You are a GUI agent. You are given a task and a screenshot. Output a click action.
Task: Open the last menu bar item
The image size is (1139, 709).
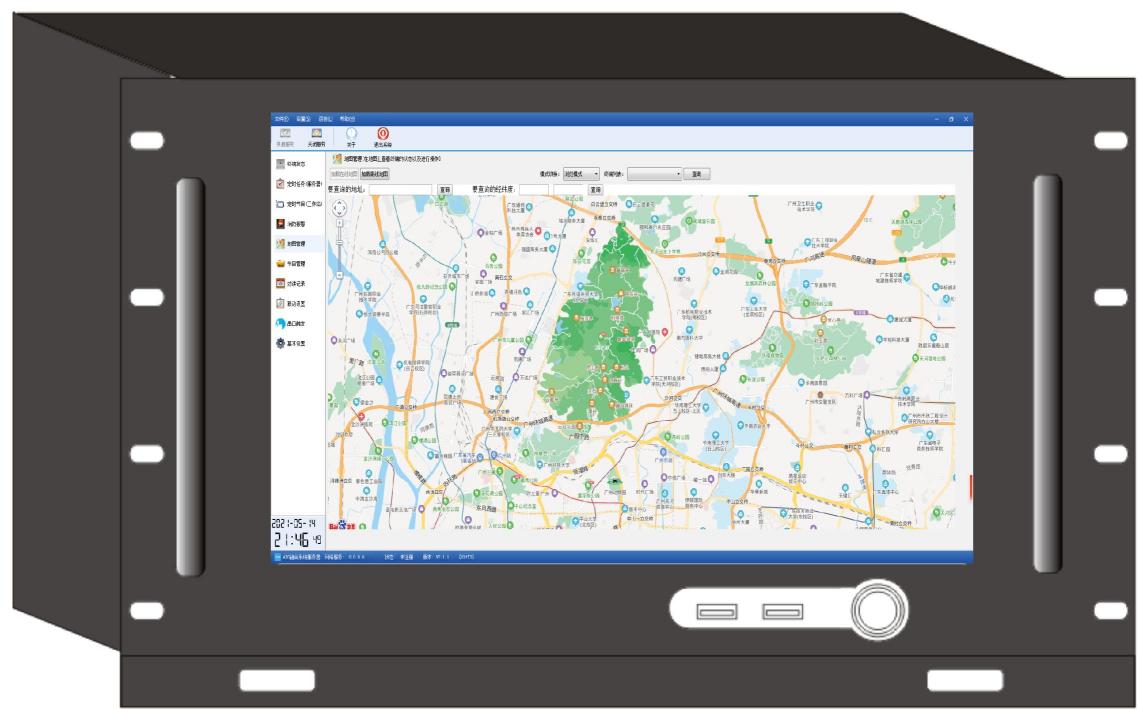tap(347, 119)
